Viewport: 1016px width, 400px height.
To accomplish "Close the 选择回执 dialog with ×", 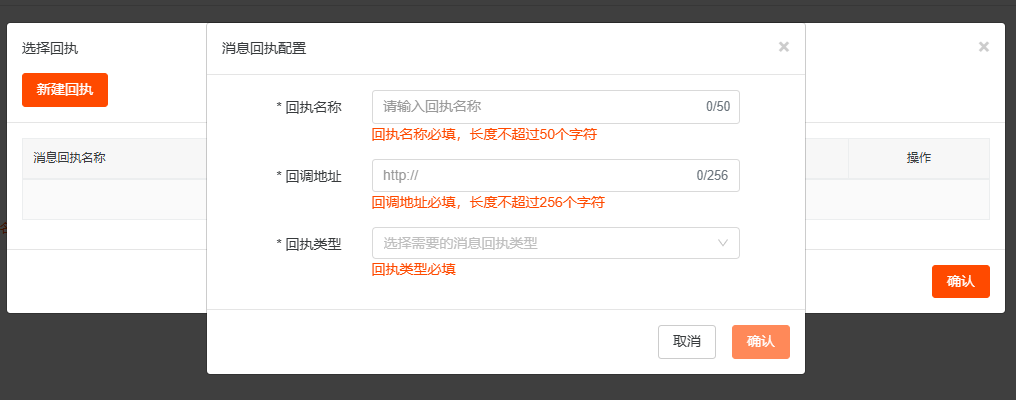I will [x=983, y=47].
